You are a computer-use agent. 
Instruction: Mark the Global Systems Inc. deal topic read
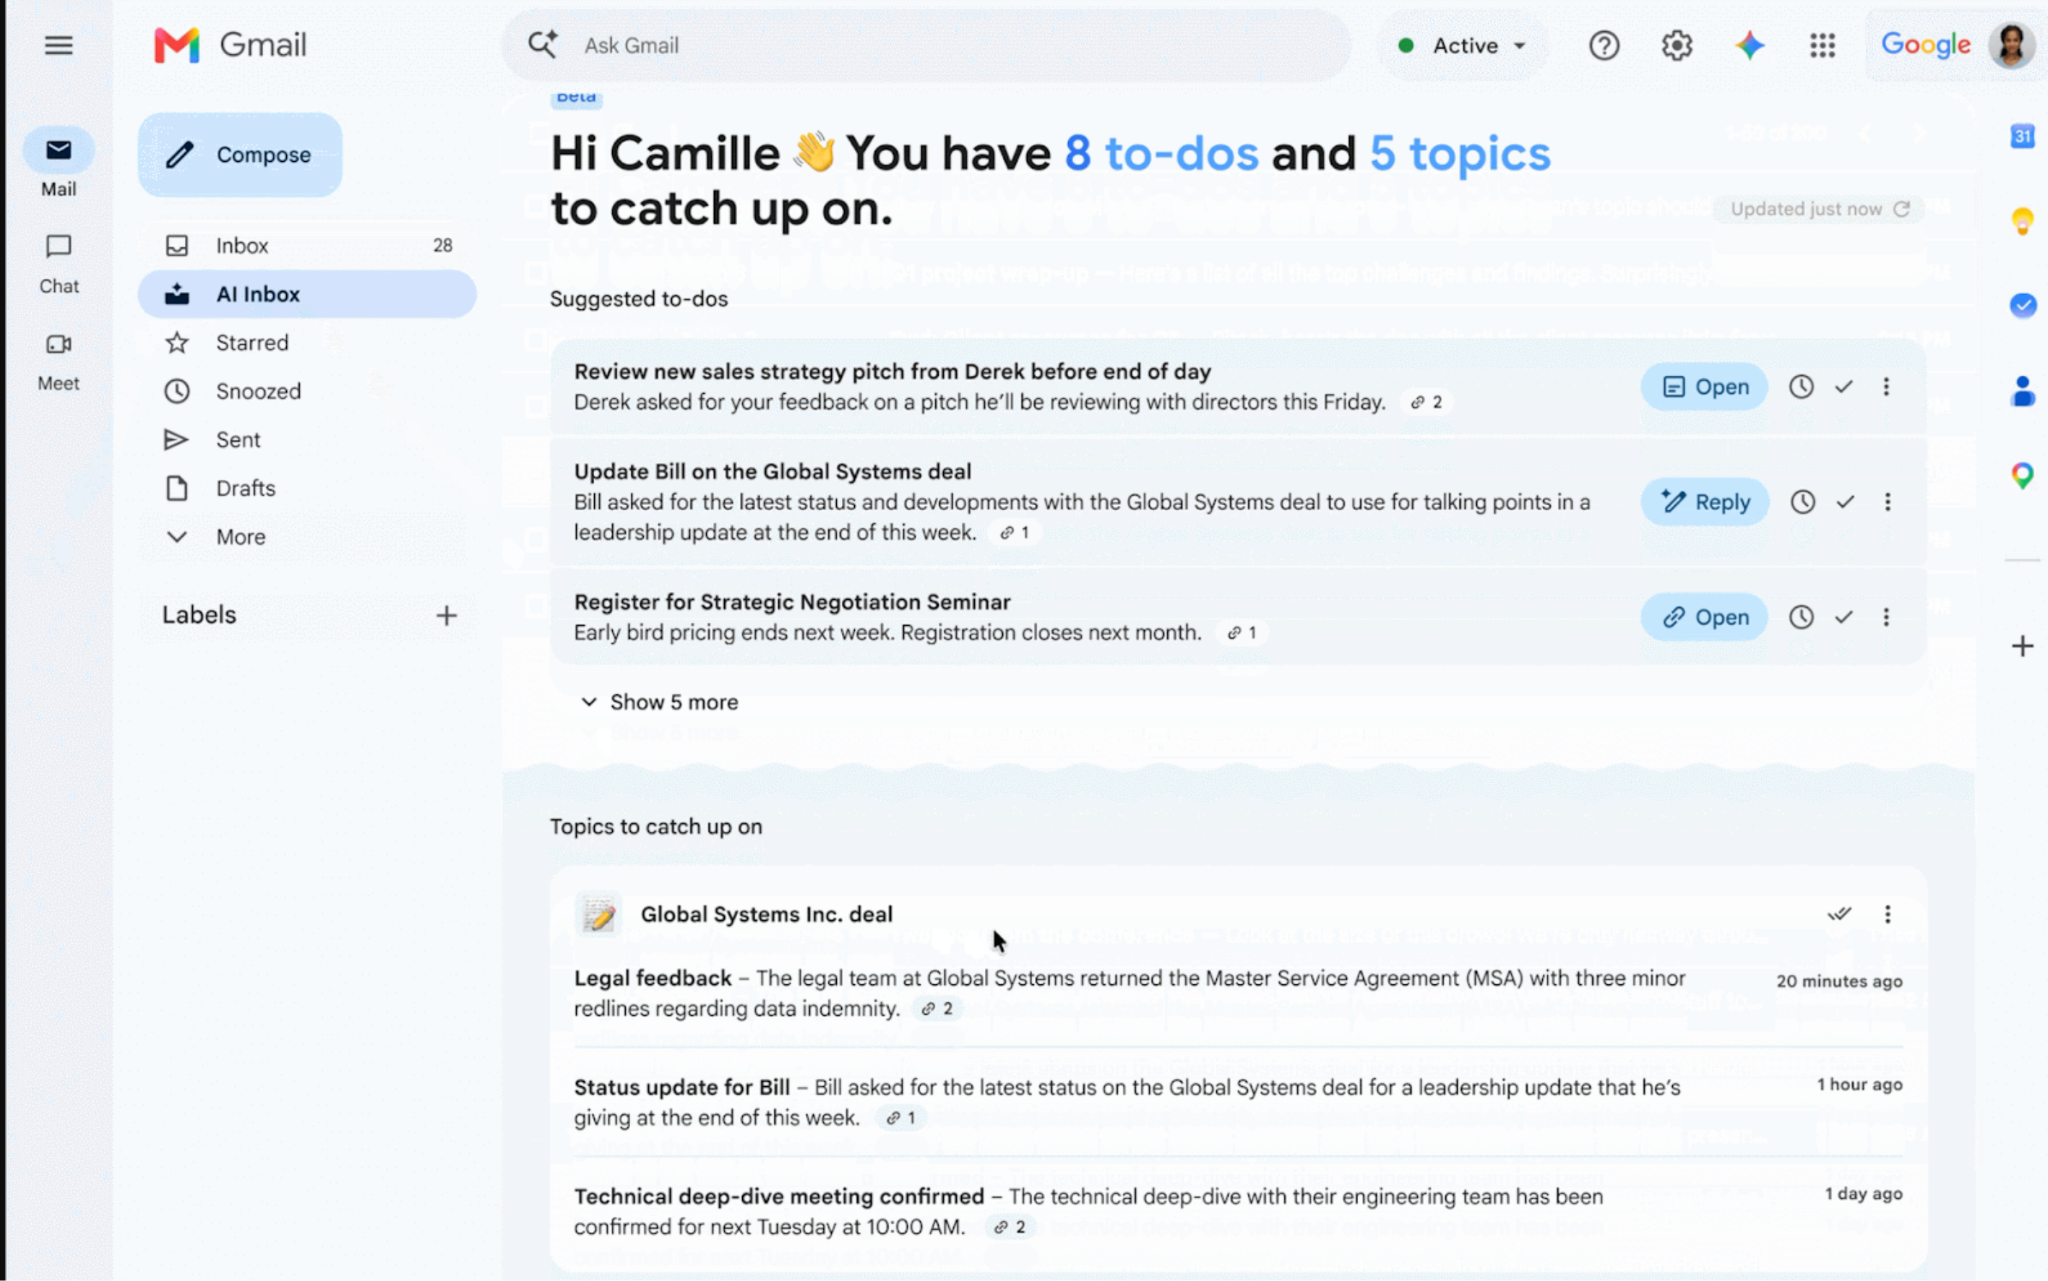tap(1839, 914)
